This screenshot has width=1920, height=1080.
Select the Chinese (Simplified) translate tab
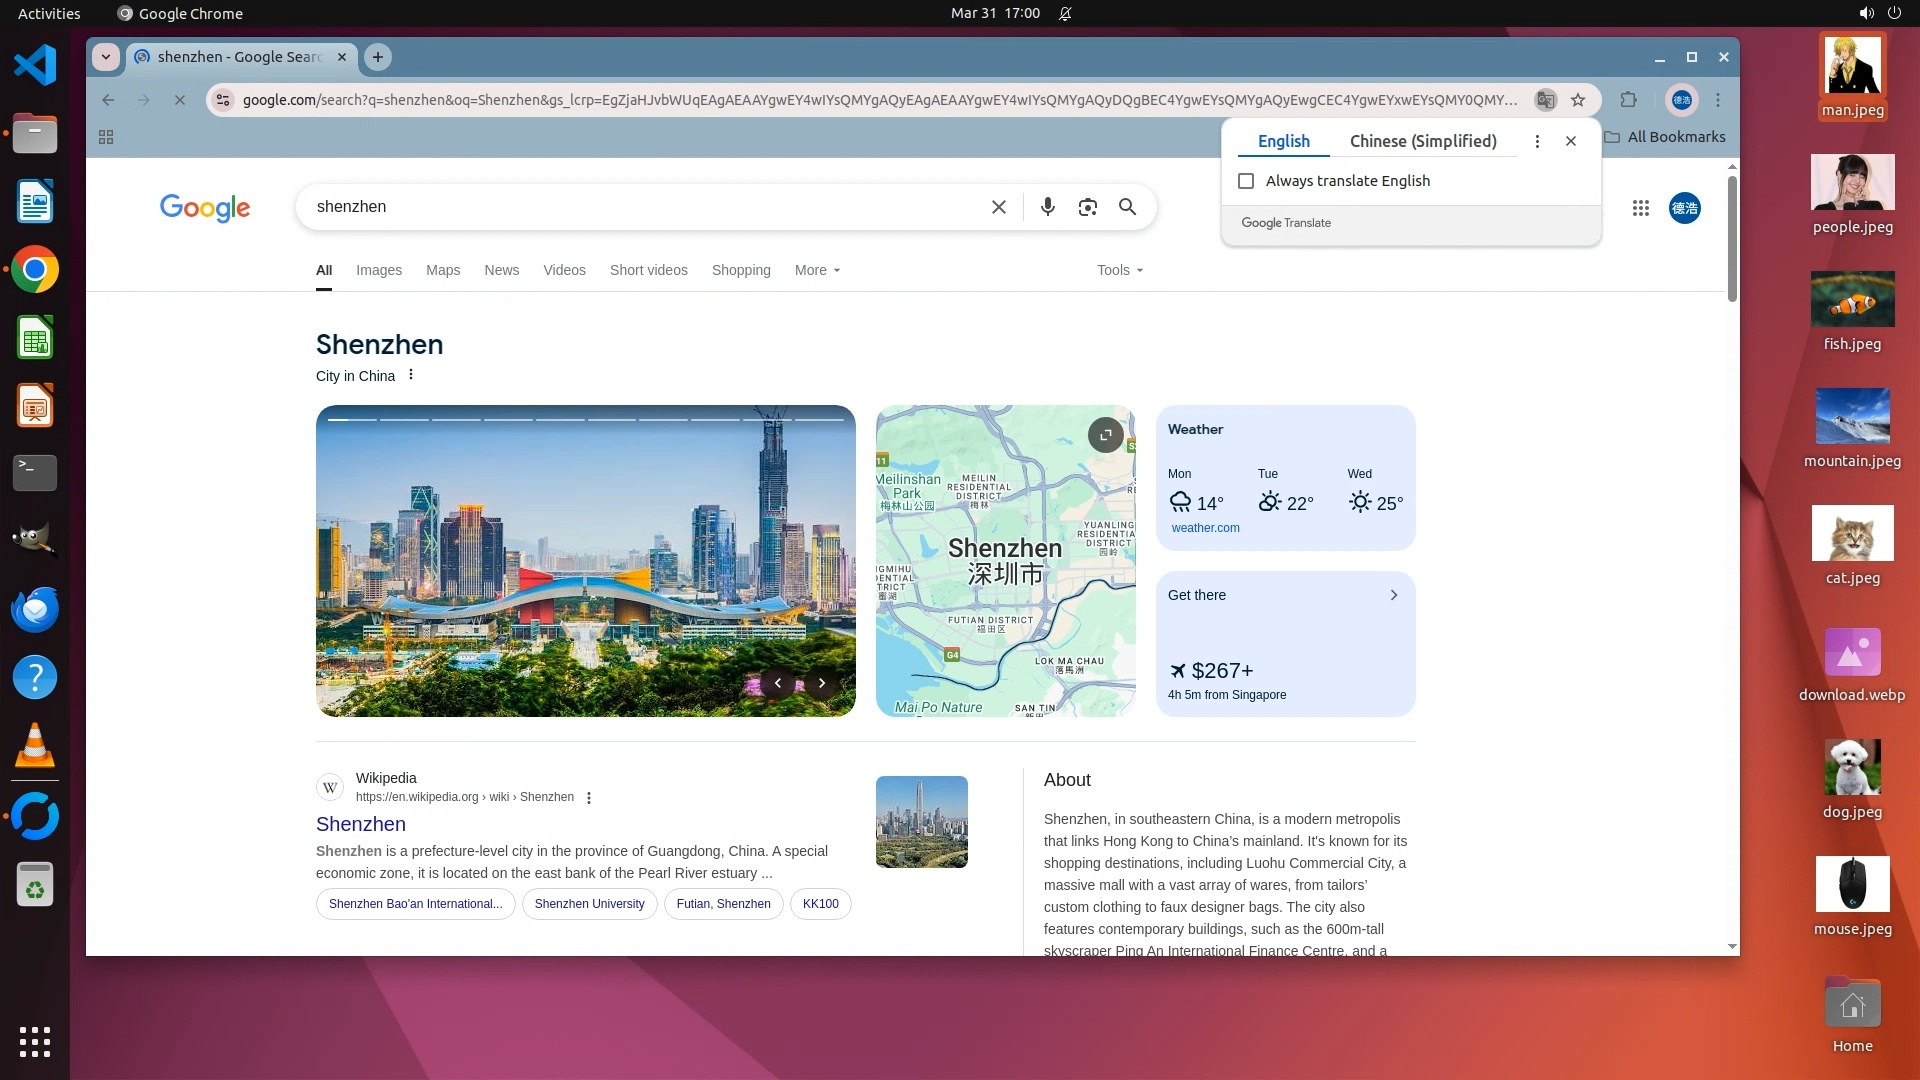(1422, 141)
